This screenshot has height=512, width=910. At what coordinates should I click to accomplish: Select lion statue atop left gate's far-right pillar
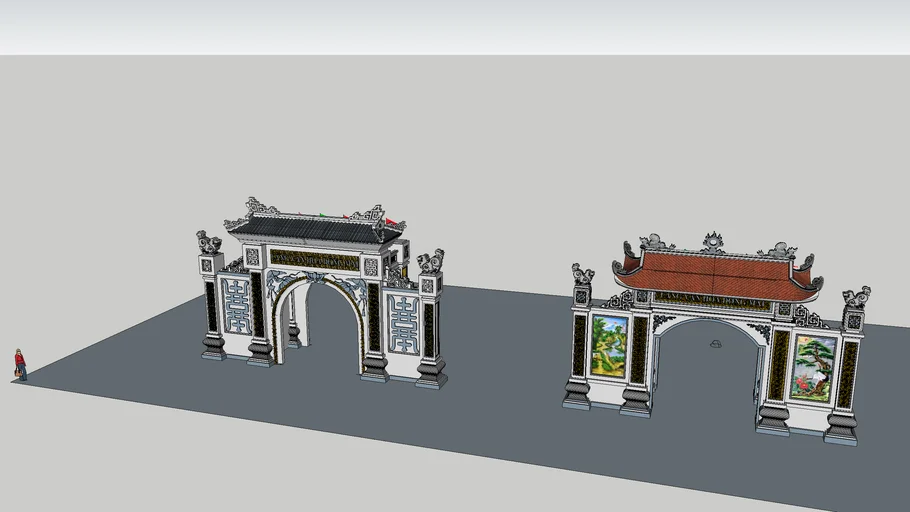(431, 263)
